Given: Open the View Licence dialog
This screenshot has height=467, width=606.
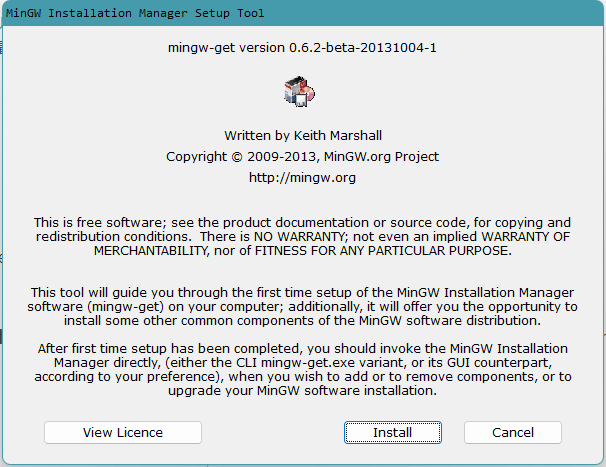Looking at the screenshot, I should (x=123, y=432).
